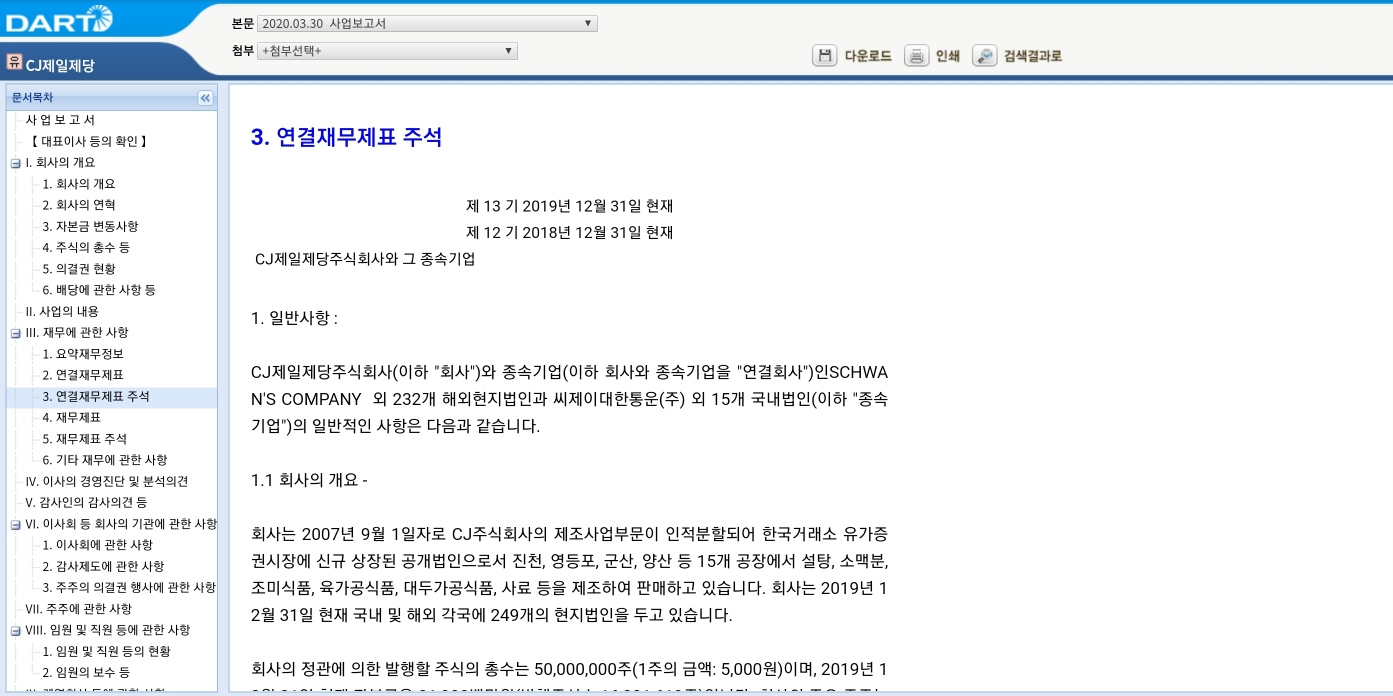
Task: Collapse the I. 회사의 개요 tree node
Action: pos(15,163)
